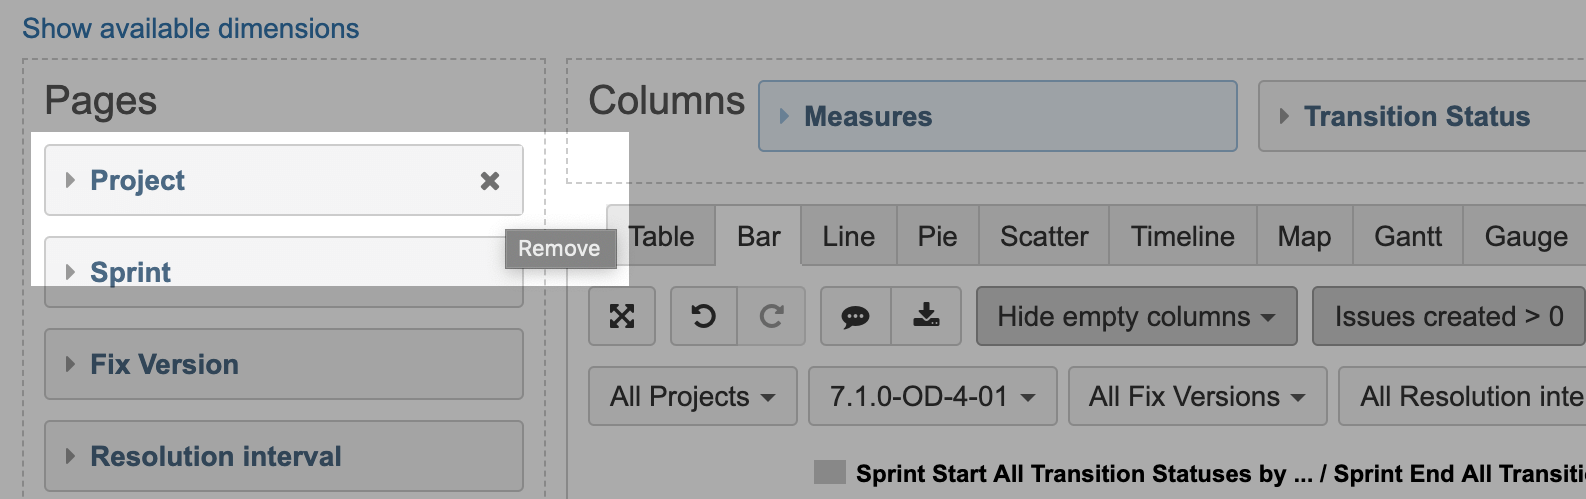The image size is (1586, 499).
Task: Expand the Measures dimension arrow
Action: [784, 117]
